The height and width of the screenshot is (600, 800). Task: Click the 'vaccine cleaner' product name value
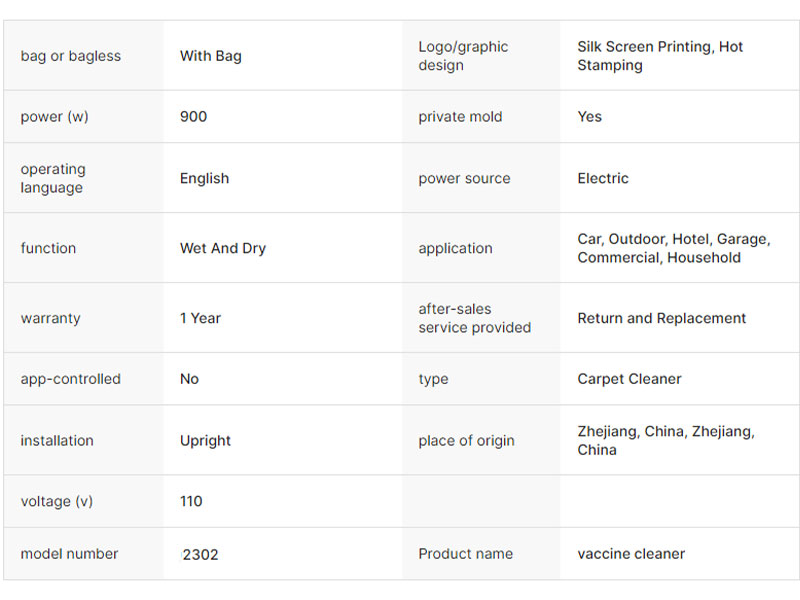point(632,554)
